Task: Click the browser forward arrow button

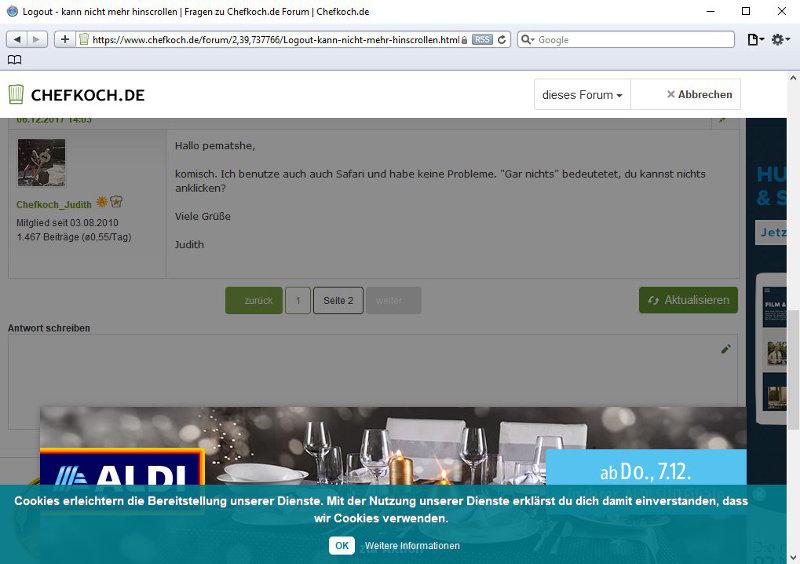Action: 37,39
